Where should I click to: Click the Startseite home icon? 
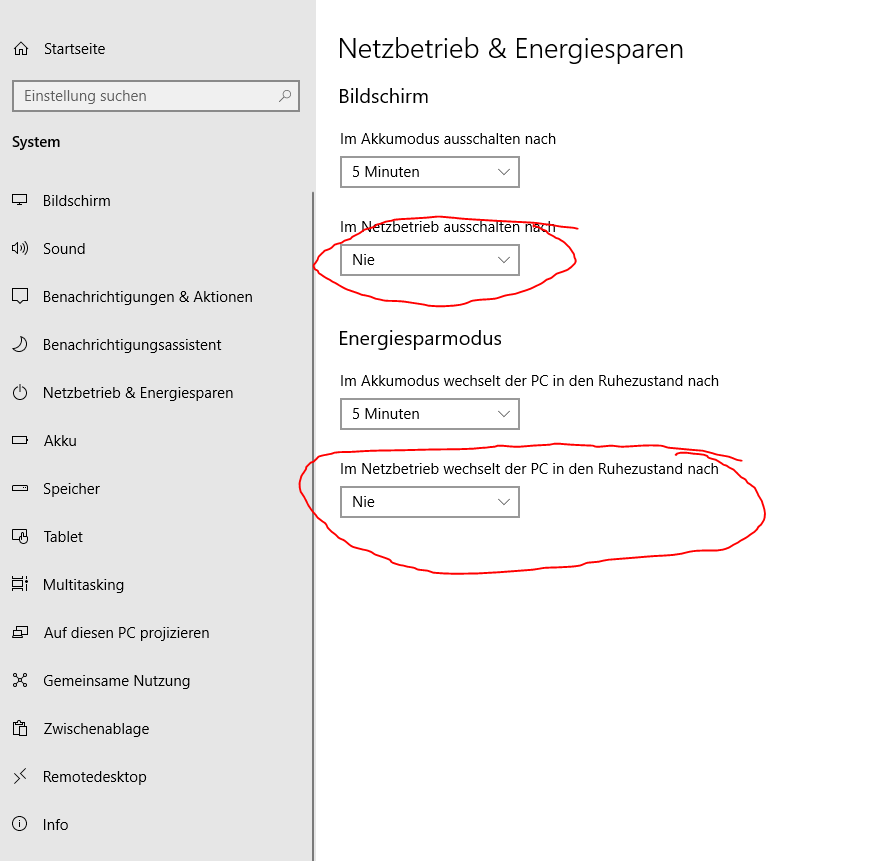tap(21, 49)
